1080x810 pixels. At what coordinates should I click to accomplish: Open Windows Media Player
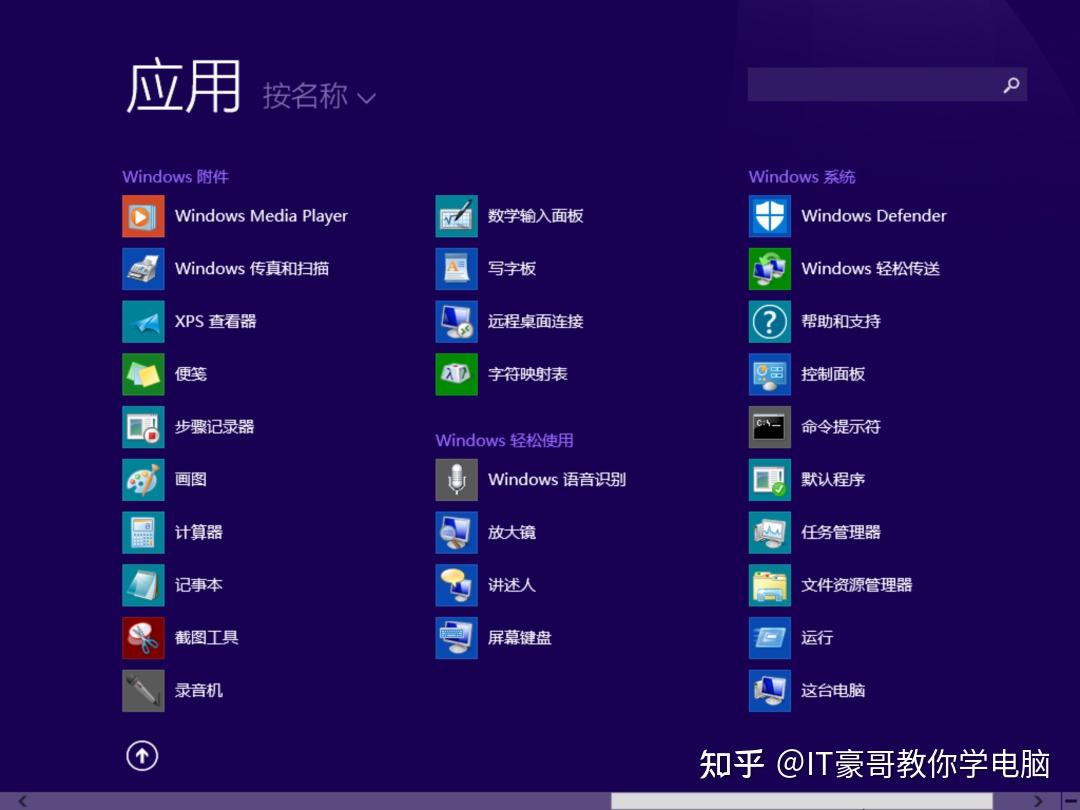click(260, 215)
